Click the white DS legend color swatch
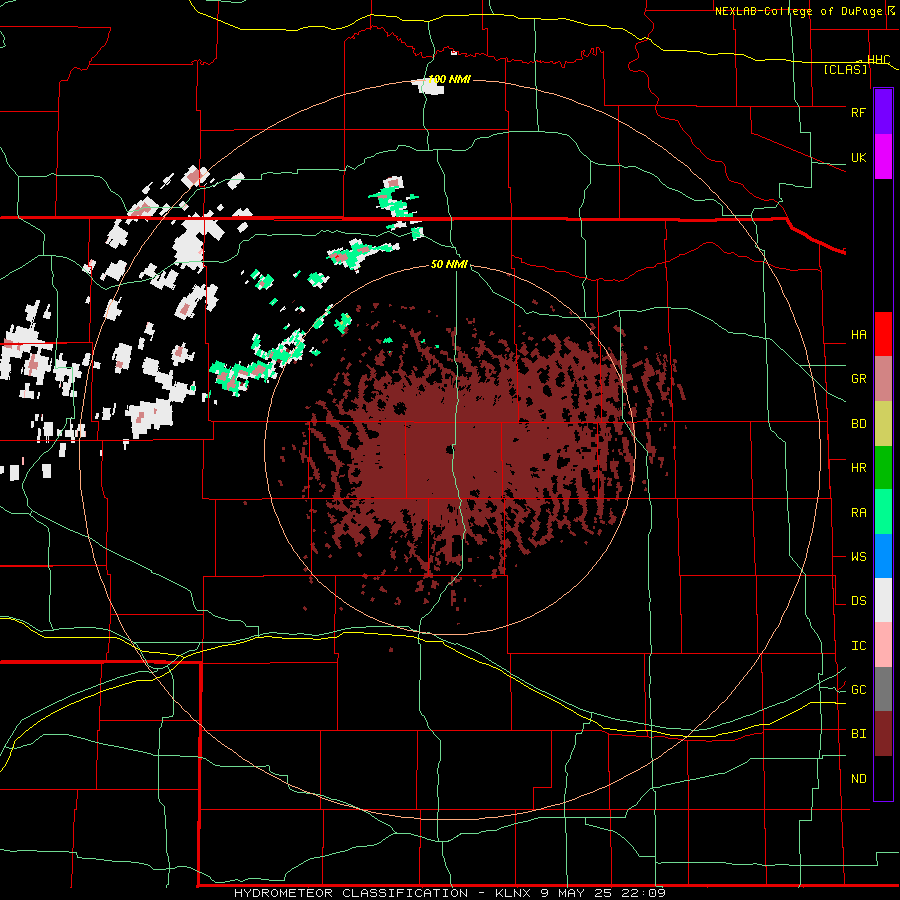The image size is (900, 900). point(883,600)
